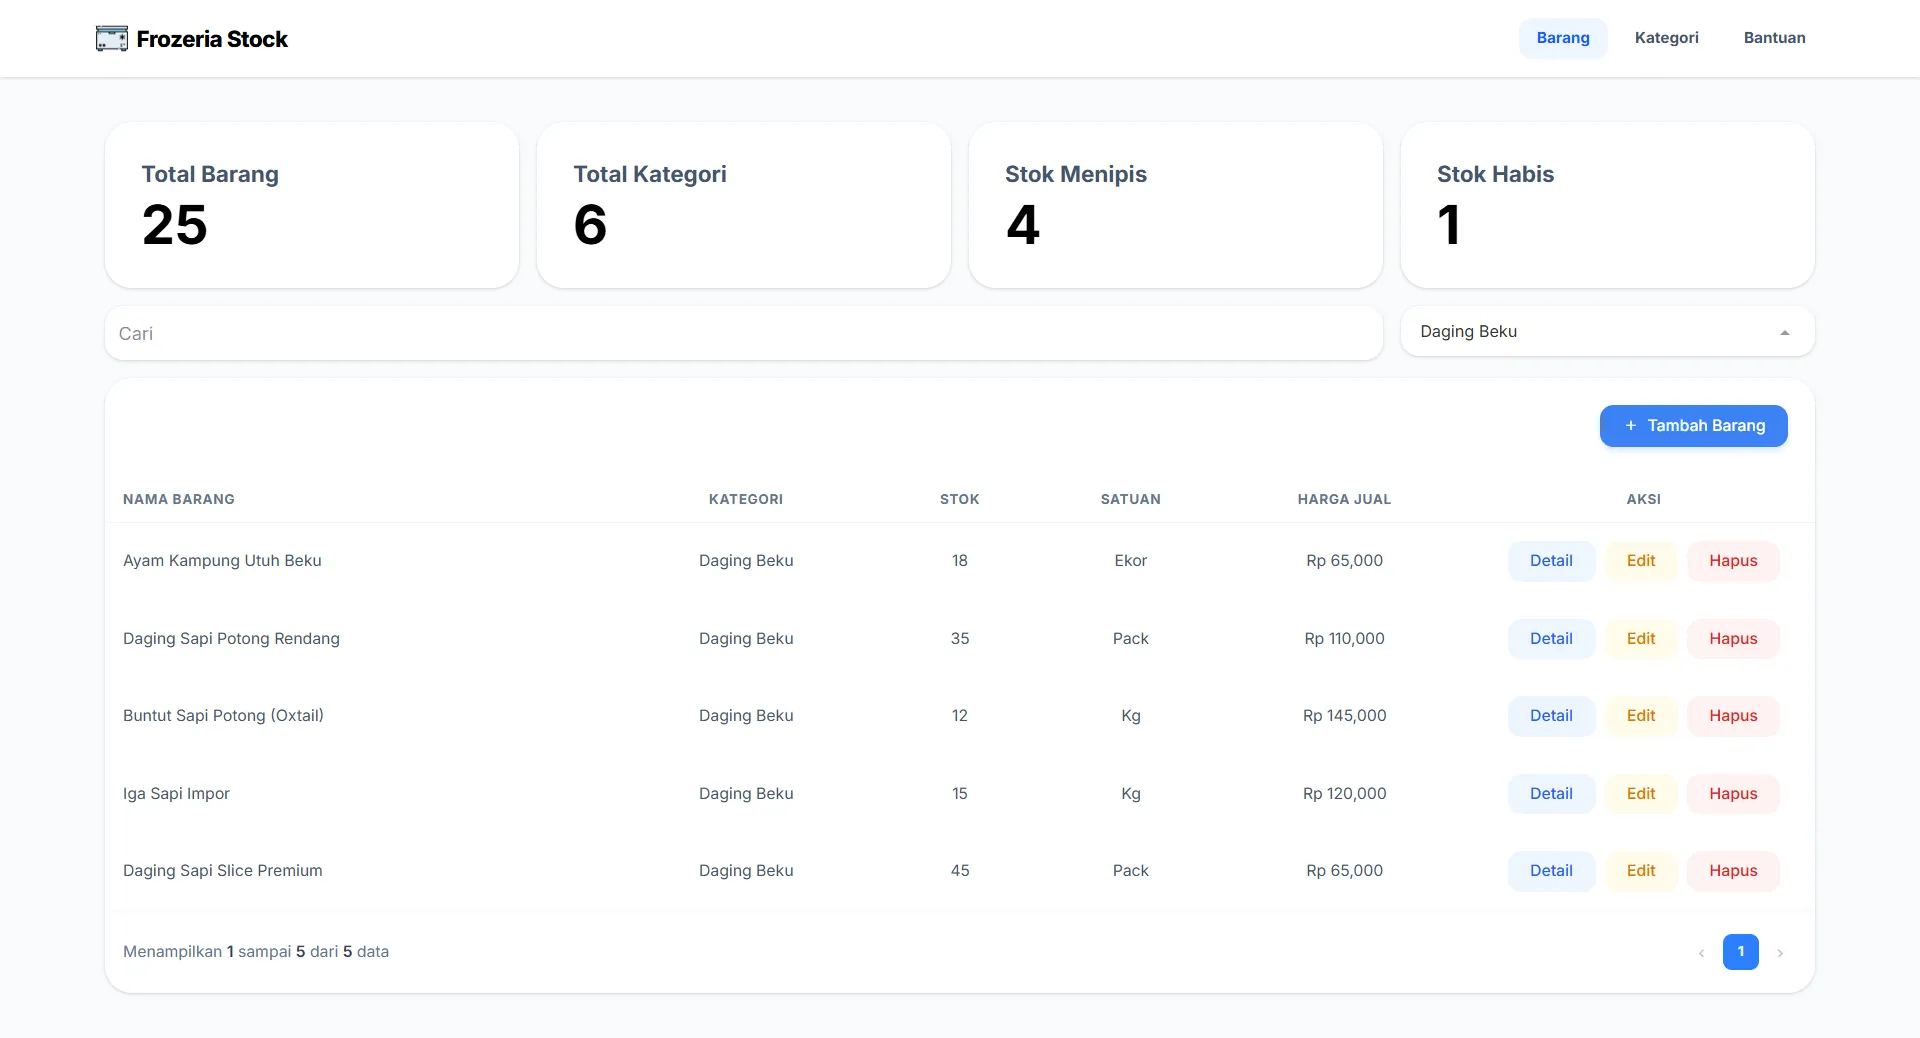Click the Stok Habis card
The height and width of the screenshot is (1038, 1920).
(x=1607, y=206)
